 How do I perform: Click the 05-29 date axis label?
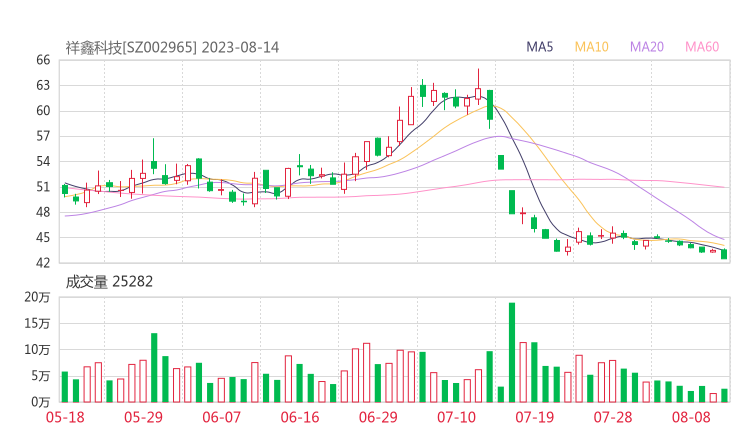tap(143, 417)
